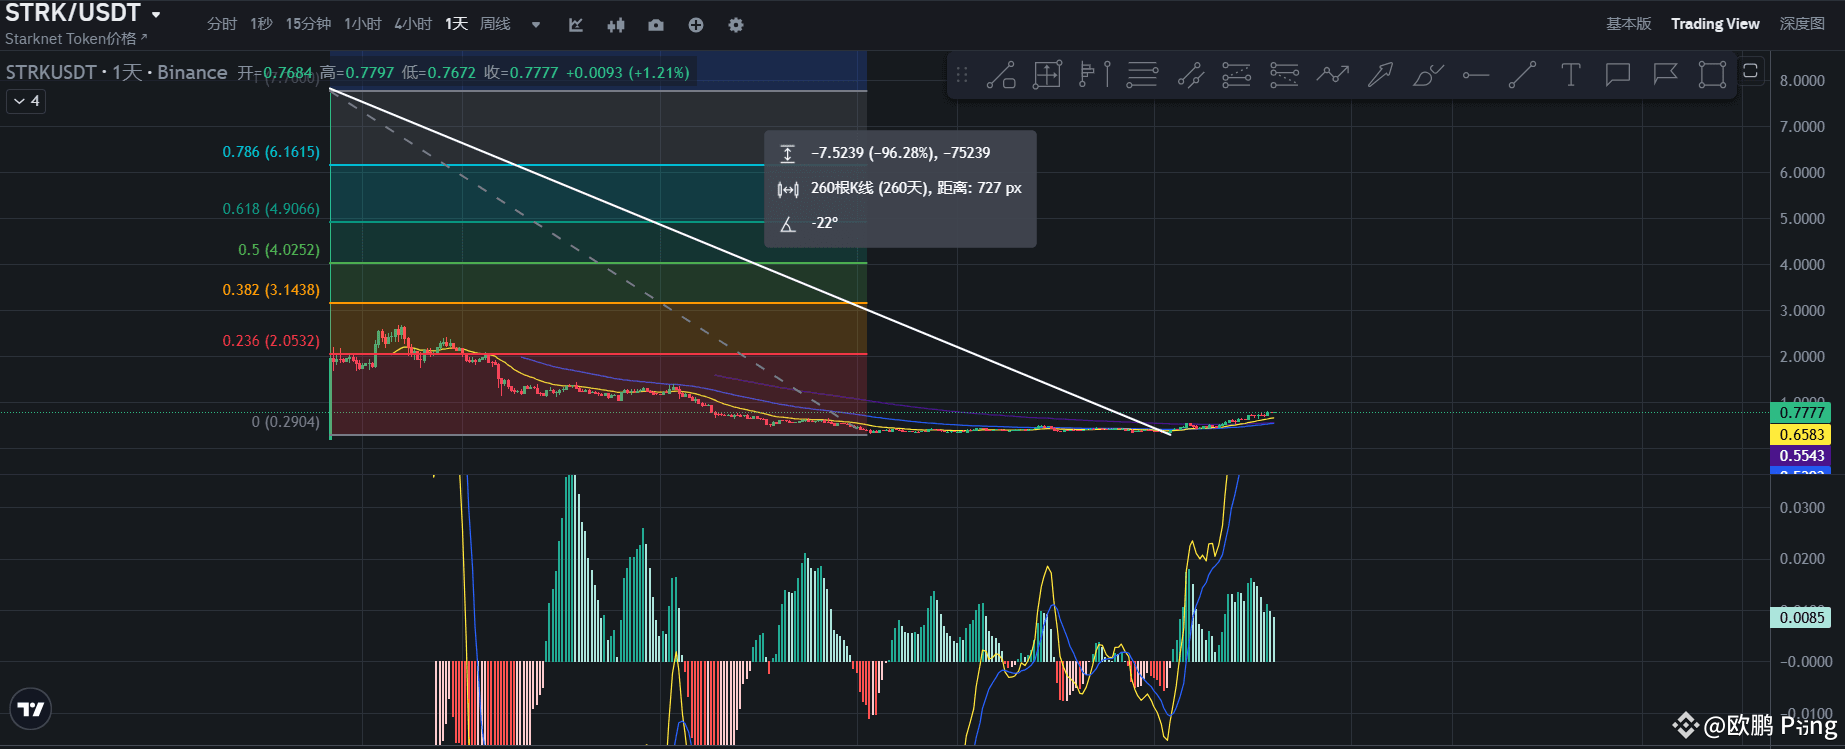The height and width of the screenshot is (749, 1845).
Task: Open the STRK/USDT pair dropdown arrow
Action: click(x=156, y=14)
